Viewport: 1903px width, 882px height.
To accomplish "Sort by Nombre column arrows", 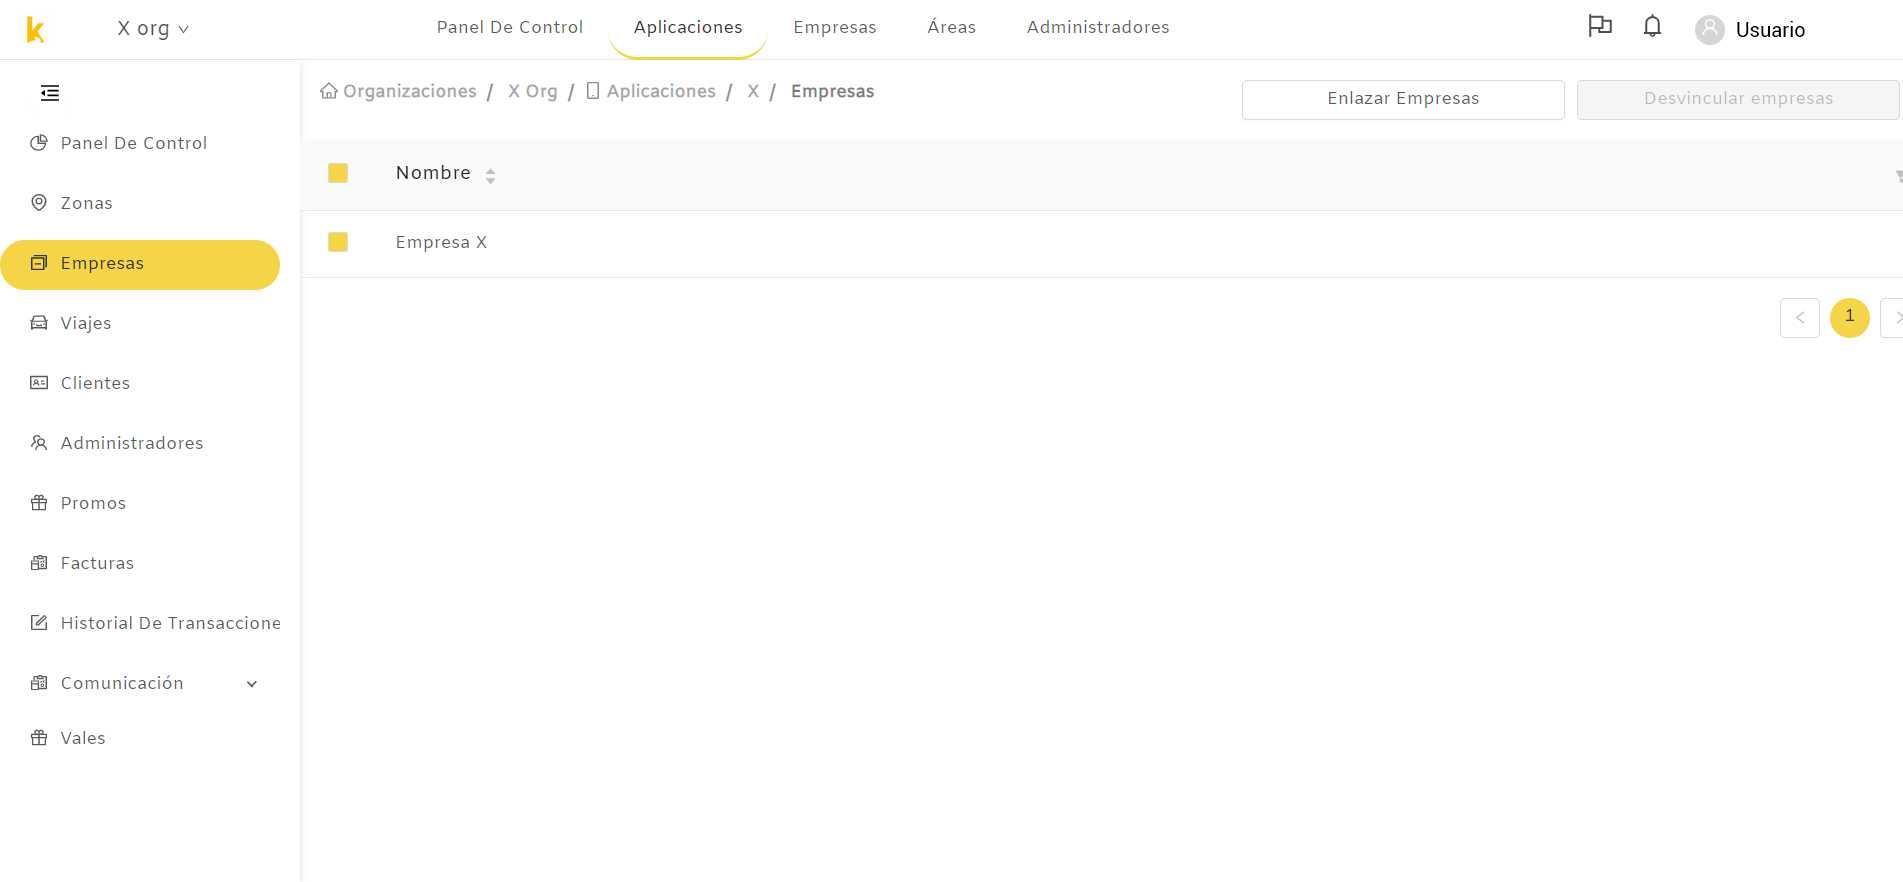I will tap(490, 176).
